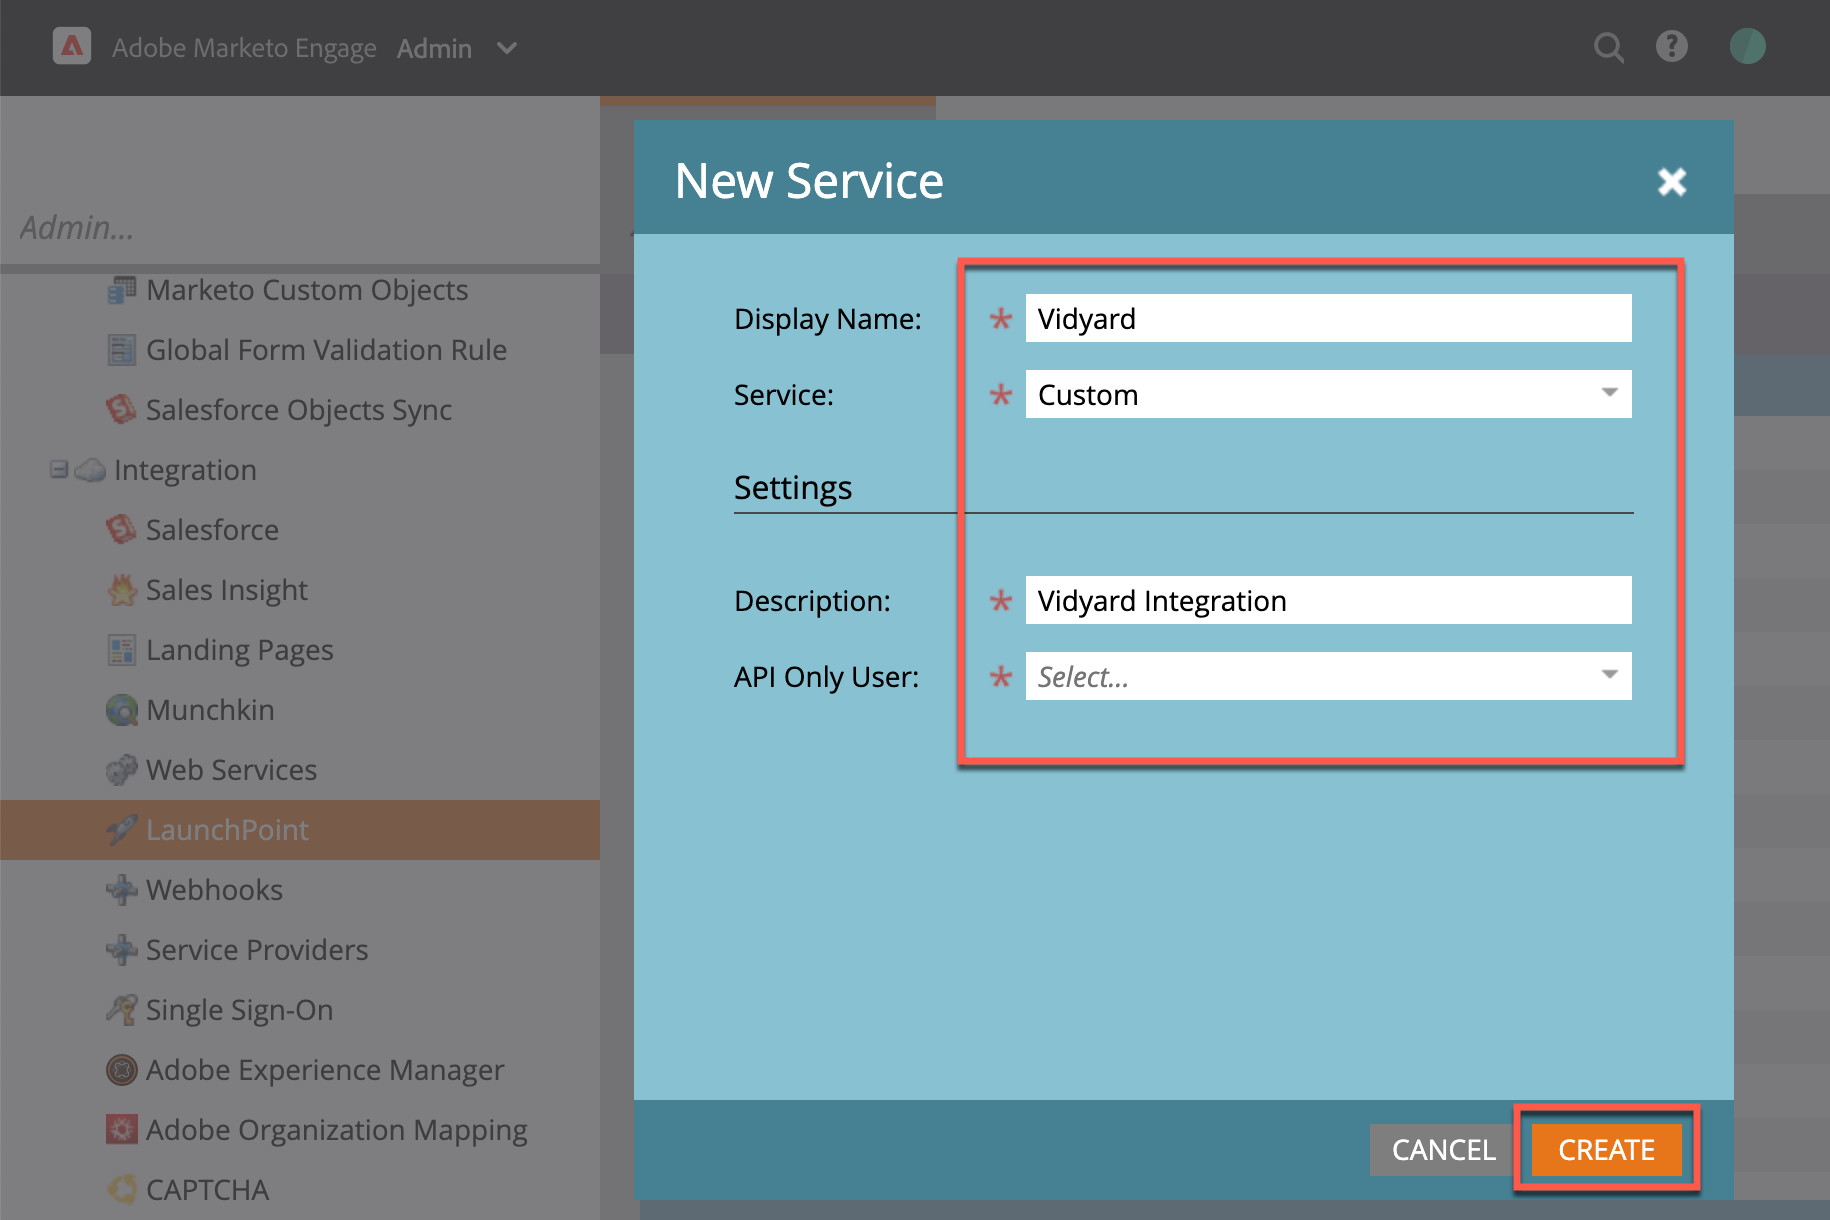Image resolution: width=1830 pixels, height=1220 pixels.
Task: Click the Salesforce icon under Integration
Action: pyautogui.click(x=122, y=530)
